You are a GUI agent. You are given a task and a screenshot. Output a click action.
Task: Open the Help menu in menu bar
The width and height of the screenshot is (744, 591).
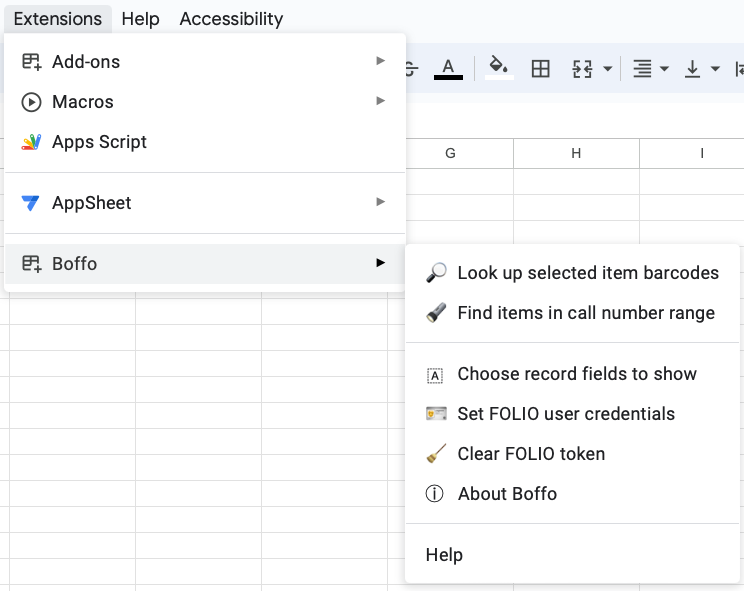point(140,19)
